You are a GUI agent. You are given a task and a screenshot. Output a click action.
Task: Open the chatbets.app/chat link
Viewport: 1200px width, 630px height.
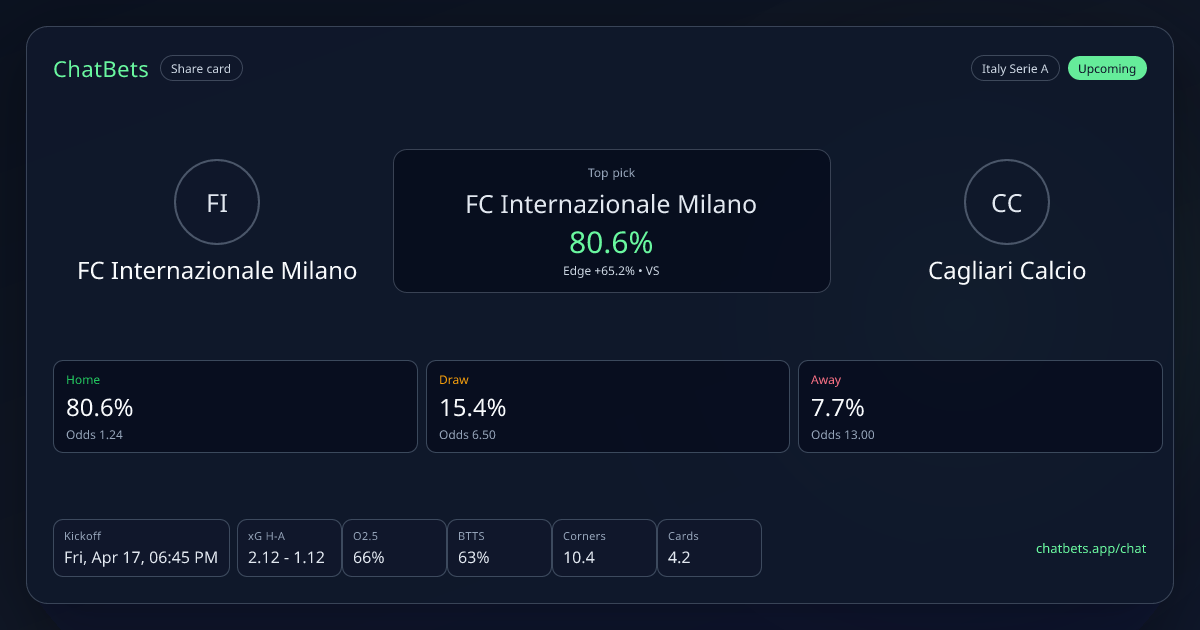pos(1091,548)
